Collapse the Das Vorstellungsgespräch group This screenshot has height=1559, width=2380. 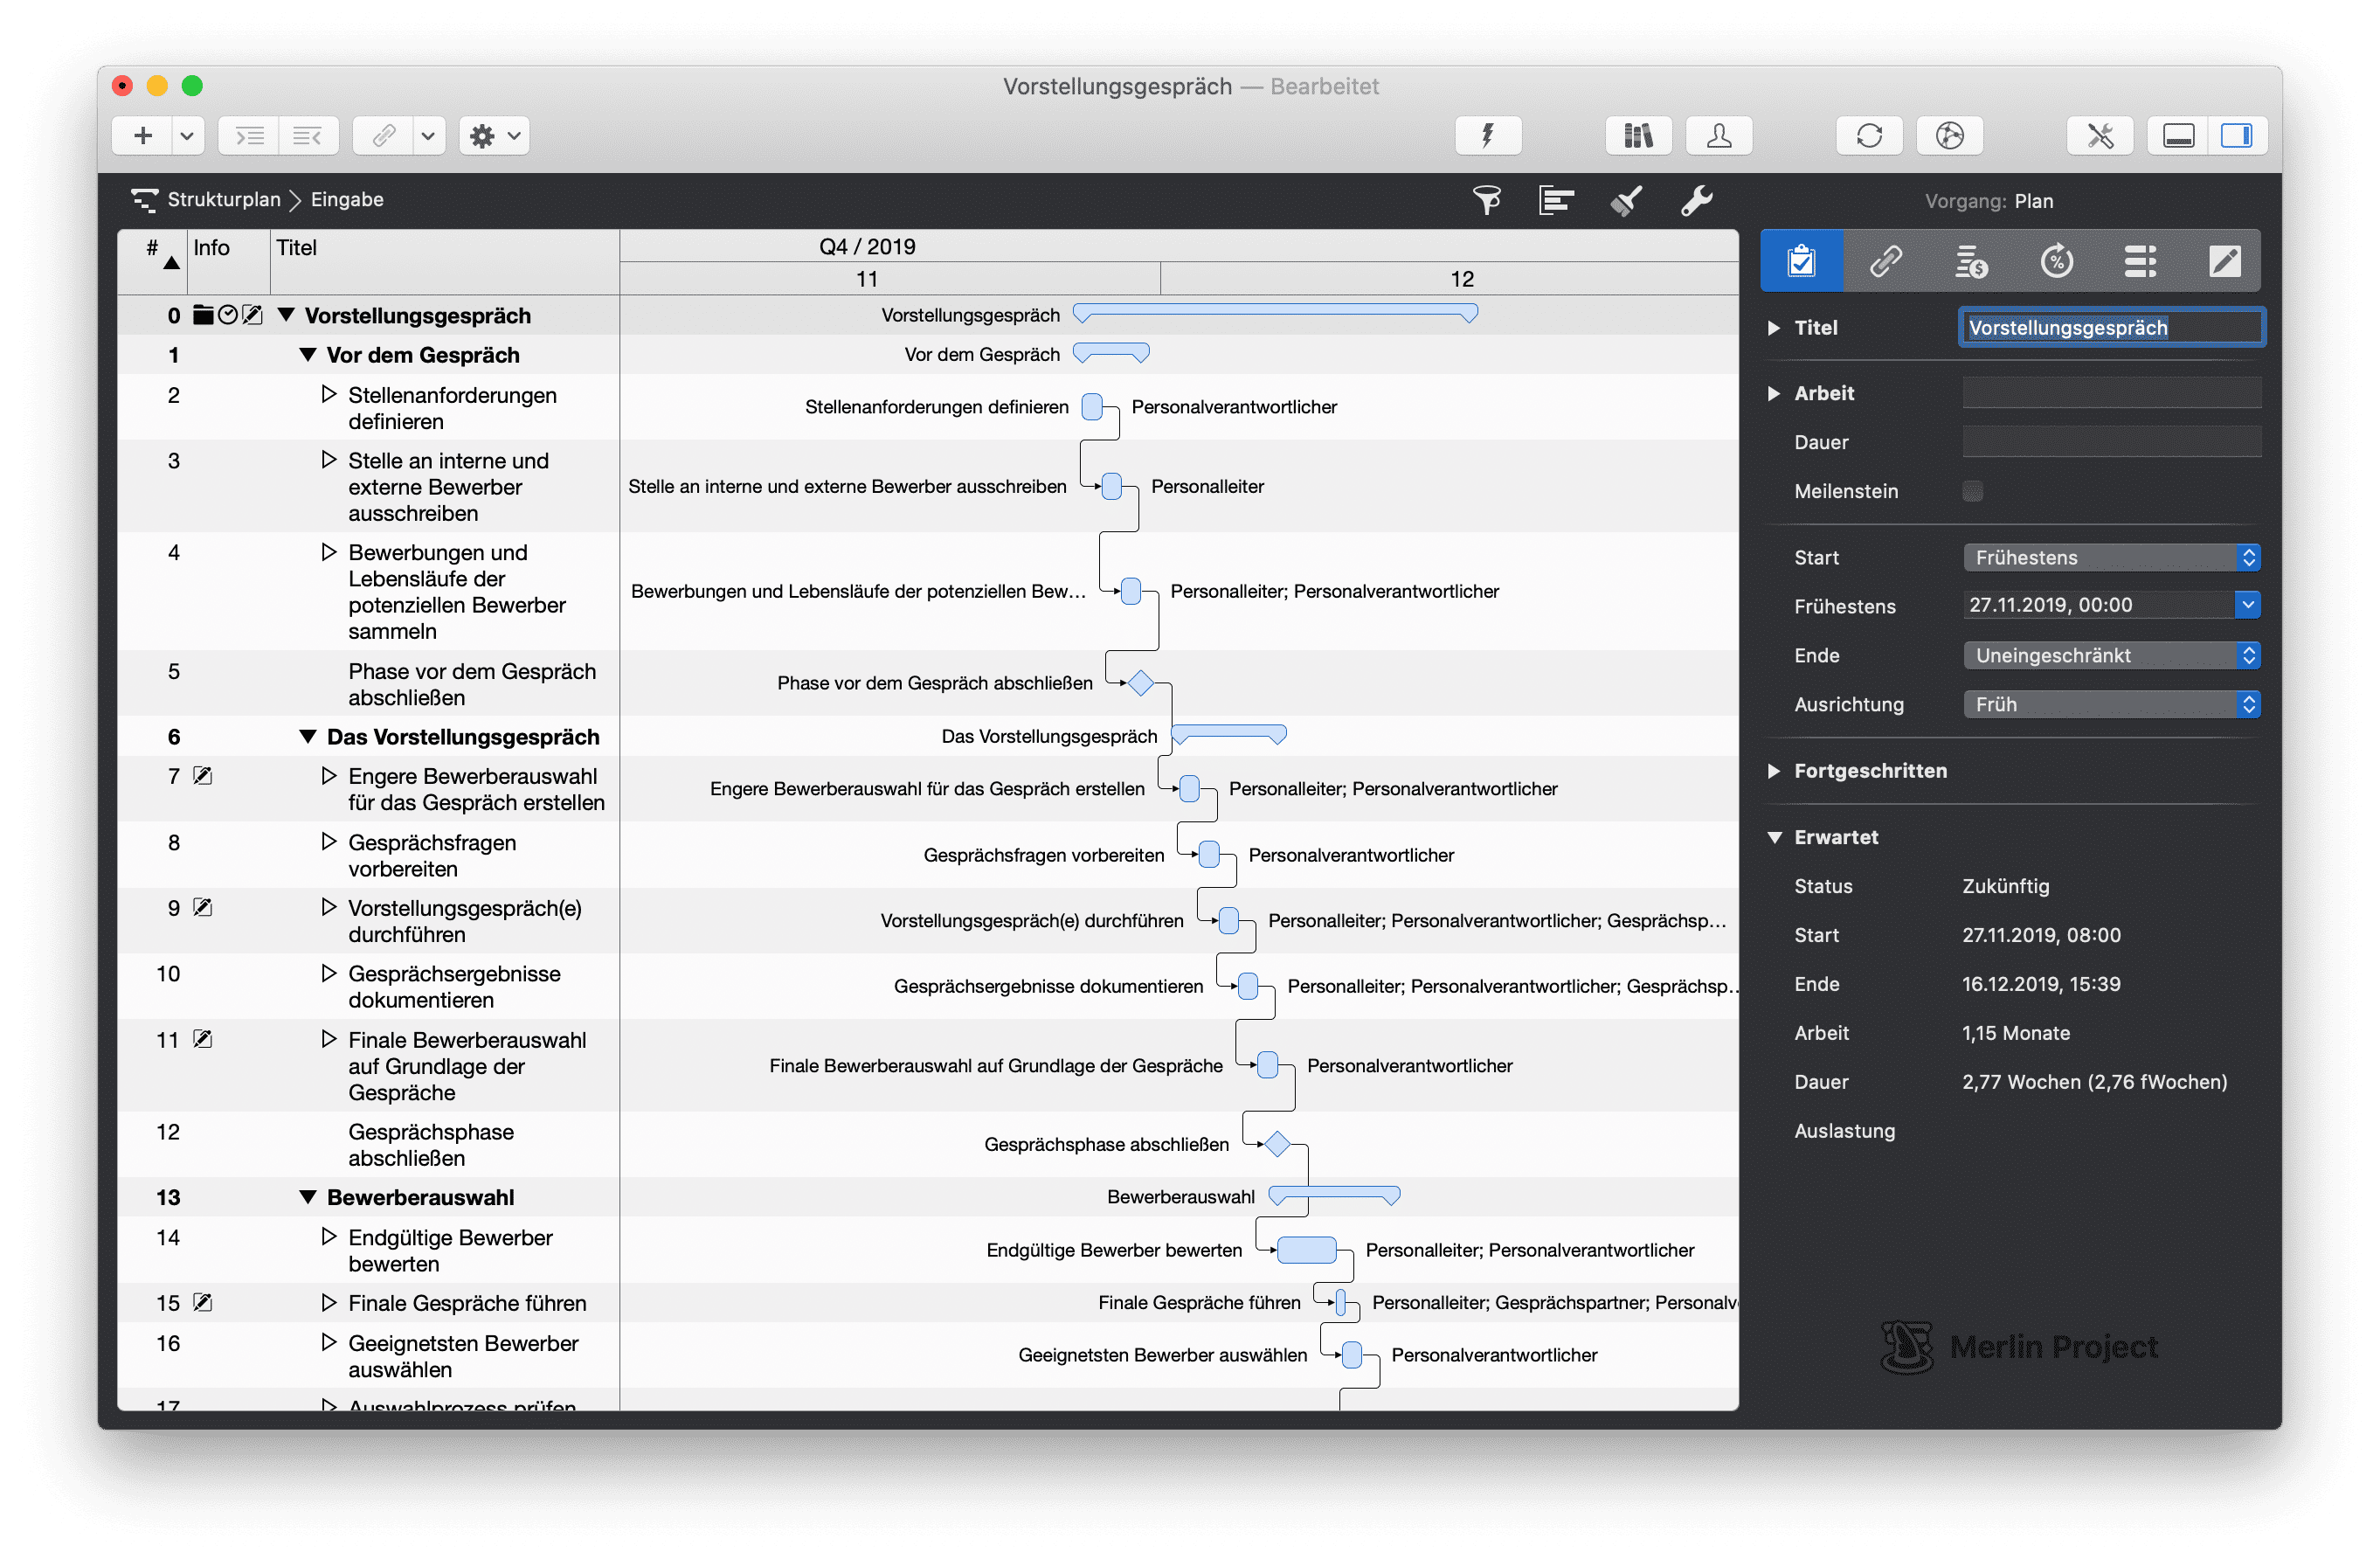308,738
